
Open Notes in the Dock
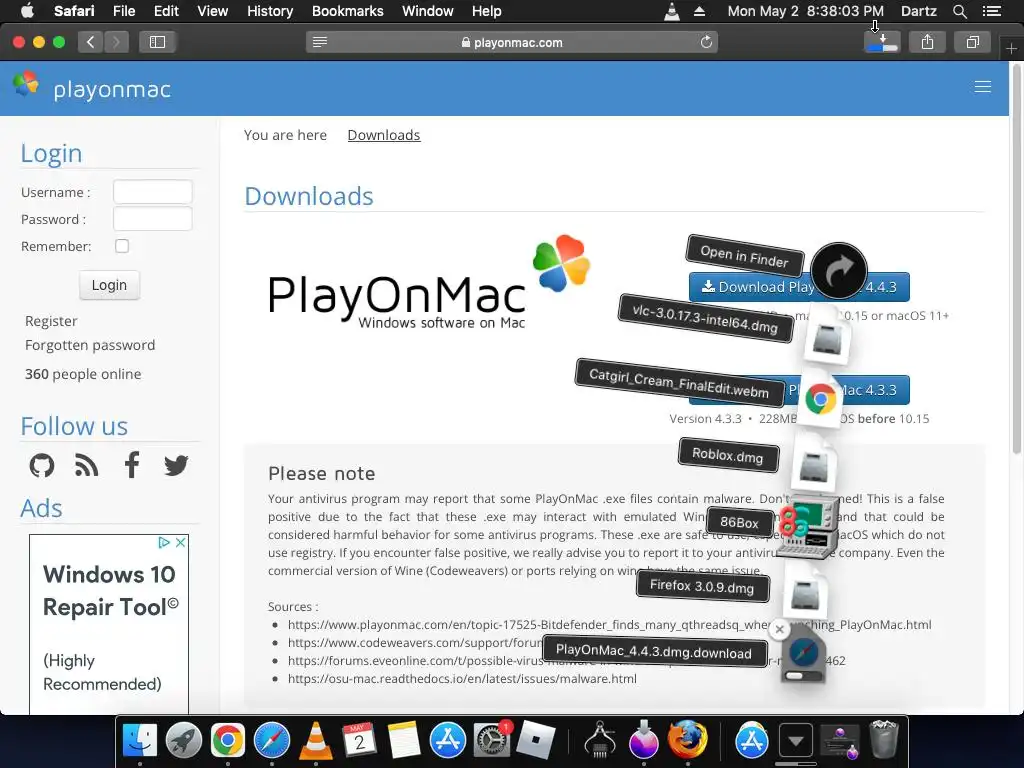pos(404,741)
